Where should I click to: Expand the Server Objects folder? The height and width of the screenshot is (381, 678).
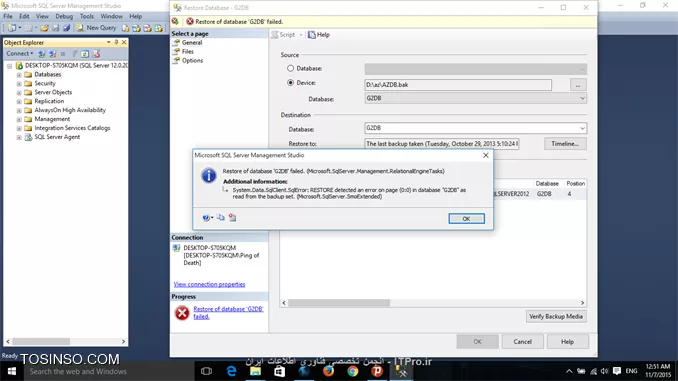tap(19, 93)
